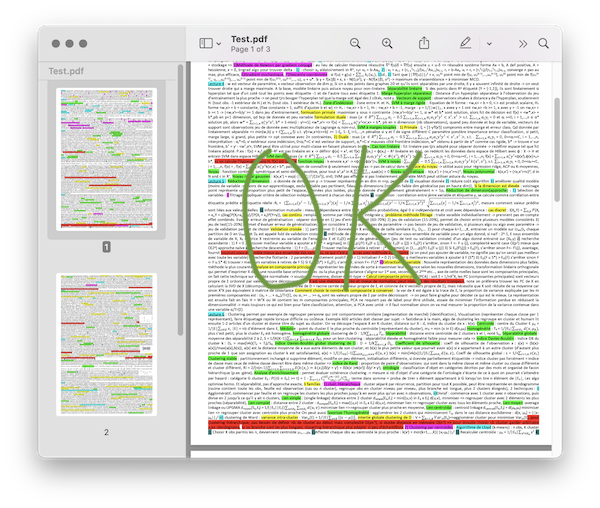Expand the markup options chevron
The height and width of the screenshot is (508, 600).
pyautogui.click(x=489, y=44)
